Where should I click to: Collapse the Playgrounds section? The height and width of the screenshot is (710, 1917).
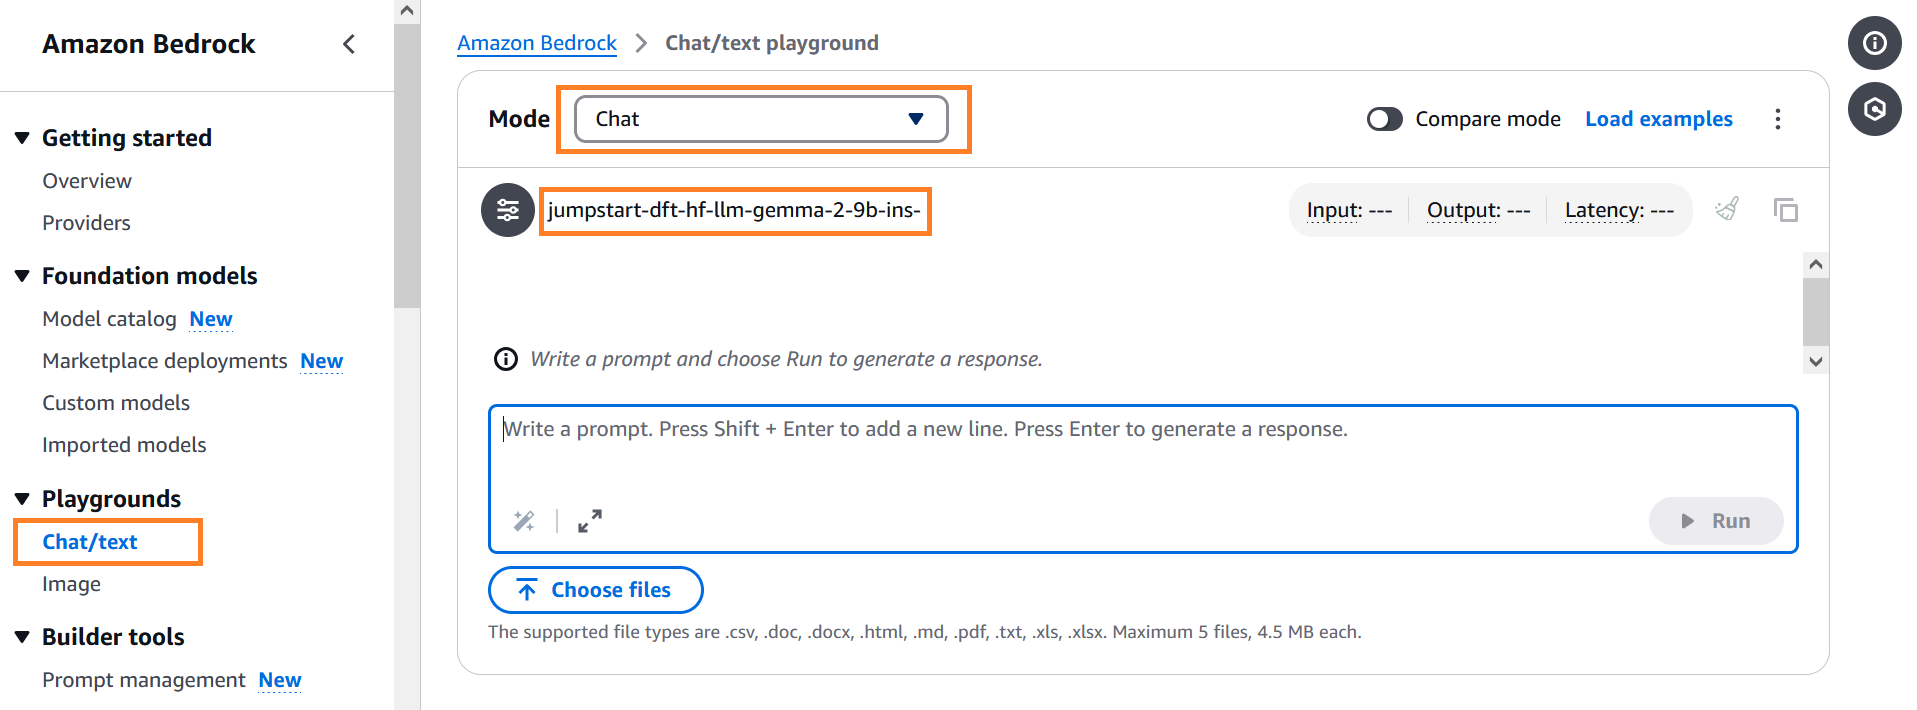22,499
